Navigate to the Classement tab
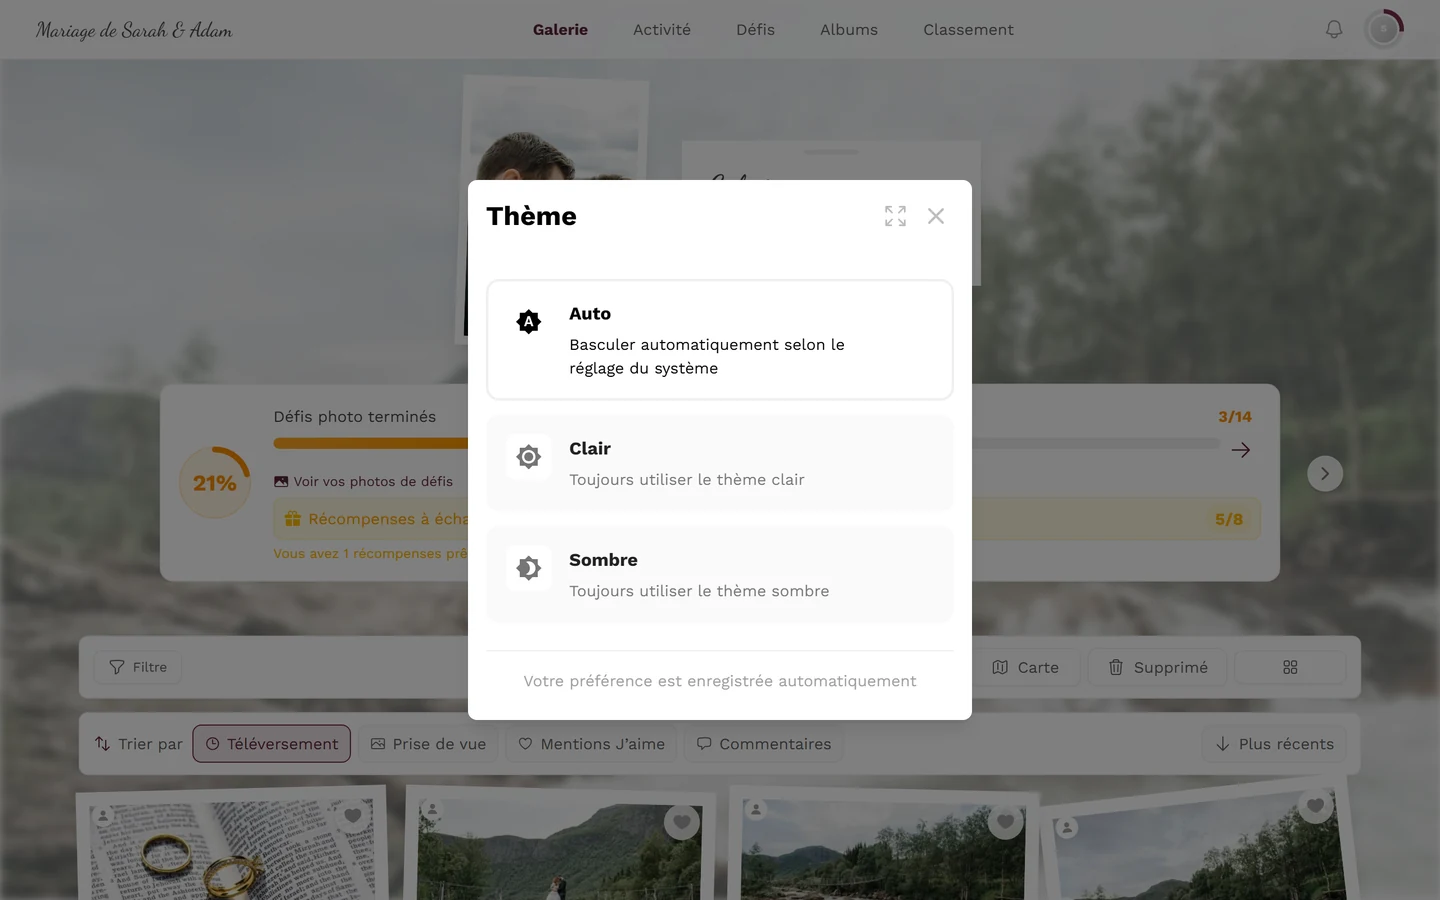Screen dimensions: 1440x900 (x=968, y=30)
